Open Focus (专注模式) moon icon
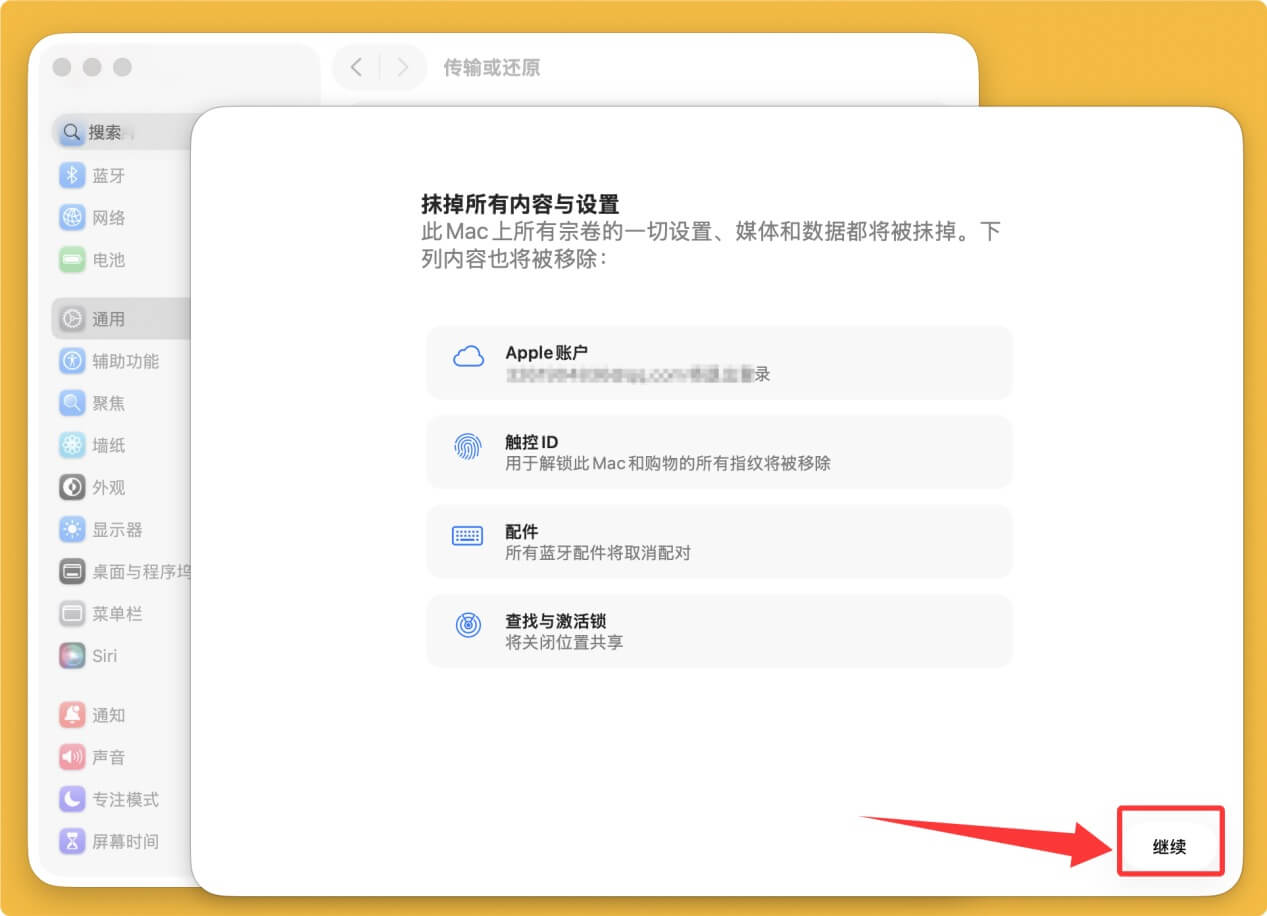Viewport: 1267px width, 916px height. pos(72,799)
